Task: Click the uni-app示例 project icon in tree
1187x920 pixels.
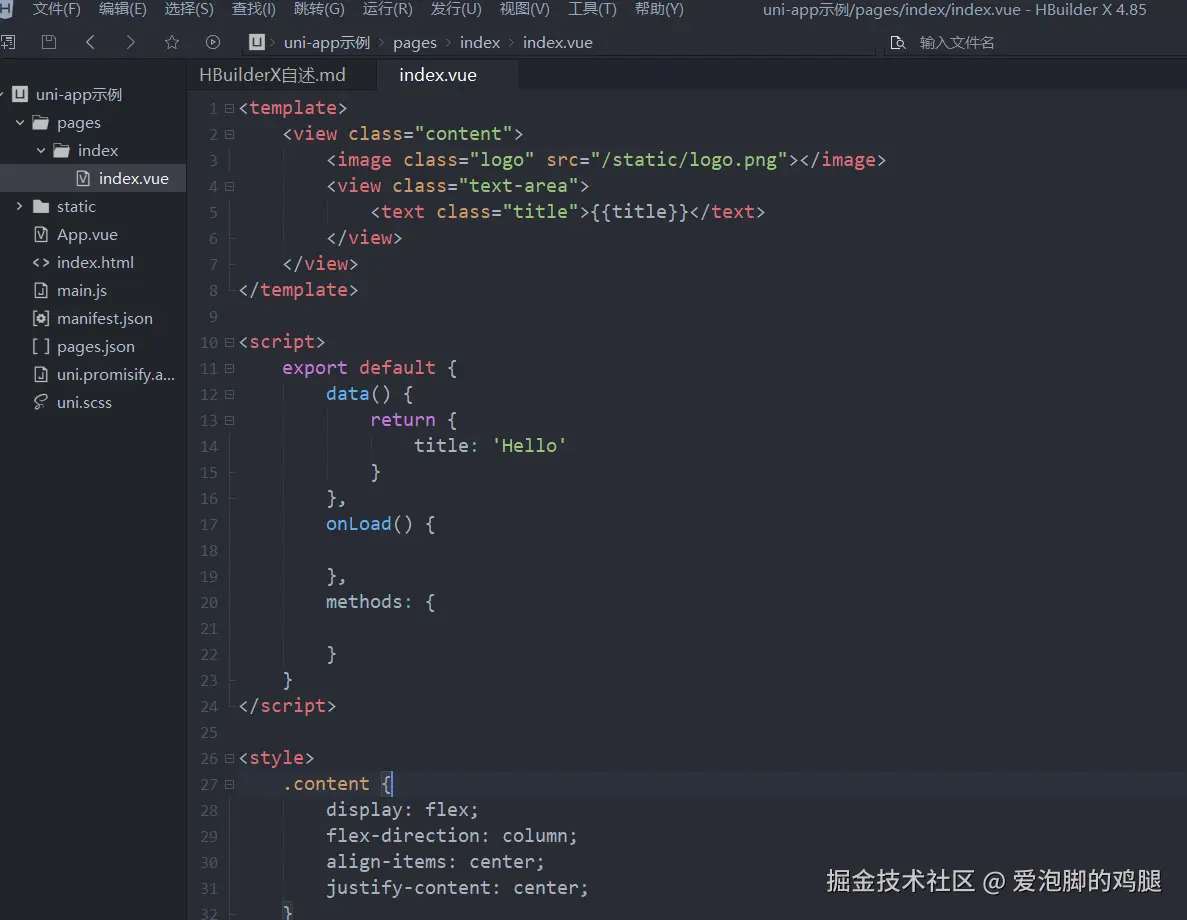Action: (x=20, y=95)
